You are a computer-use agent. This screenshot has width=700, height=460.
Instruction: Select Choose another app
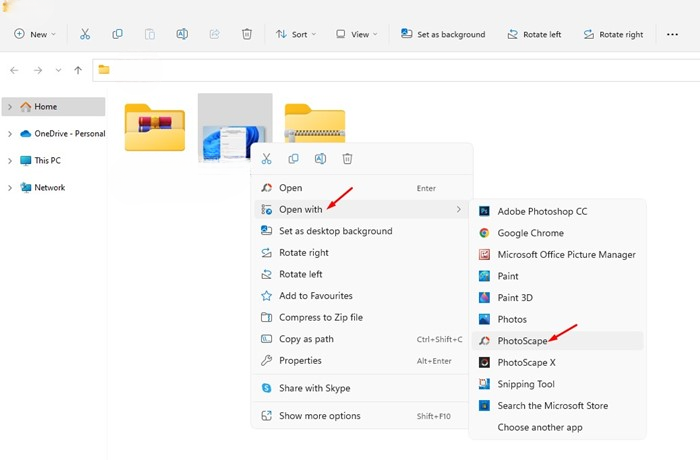(557, 427)
